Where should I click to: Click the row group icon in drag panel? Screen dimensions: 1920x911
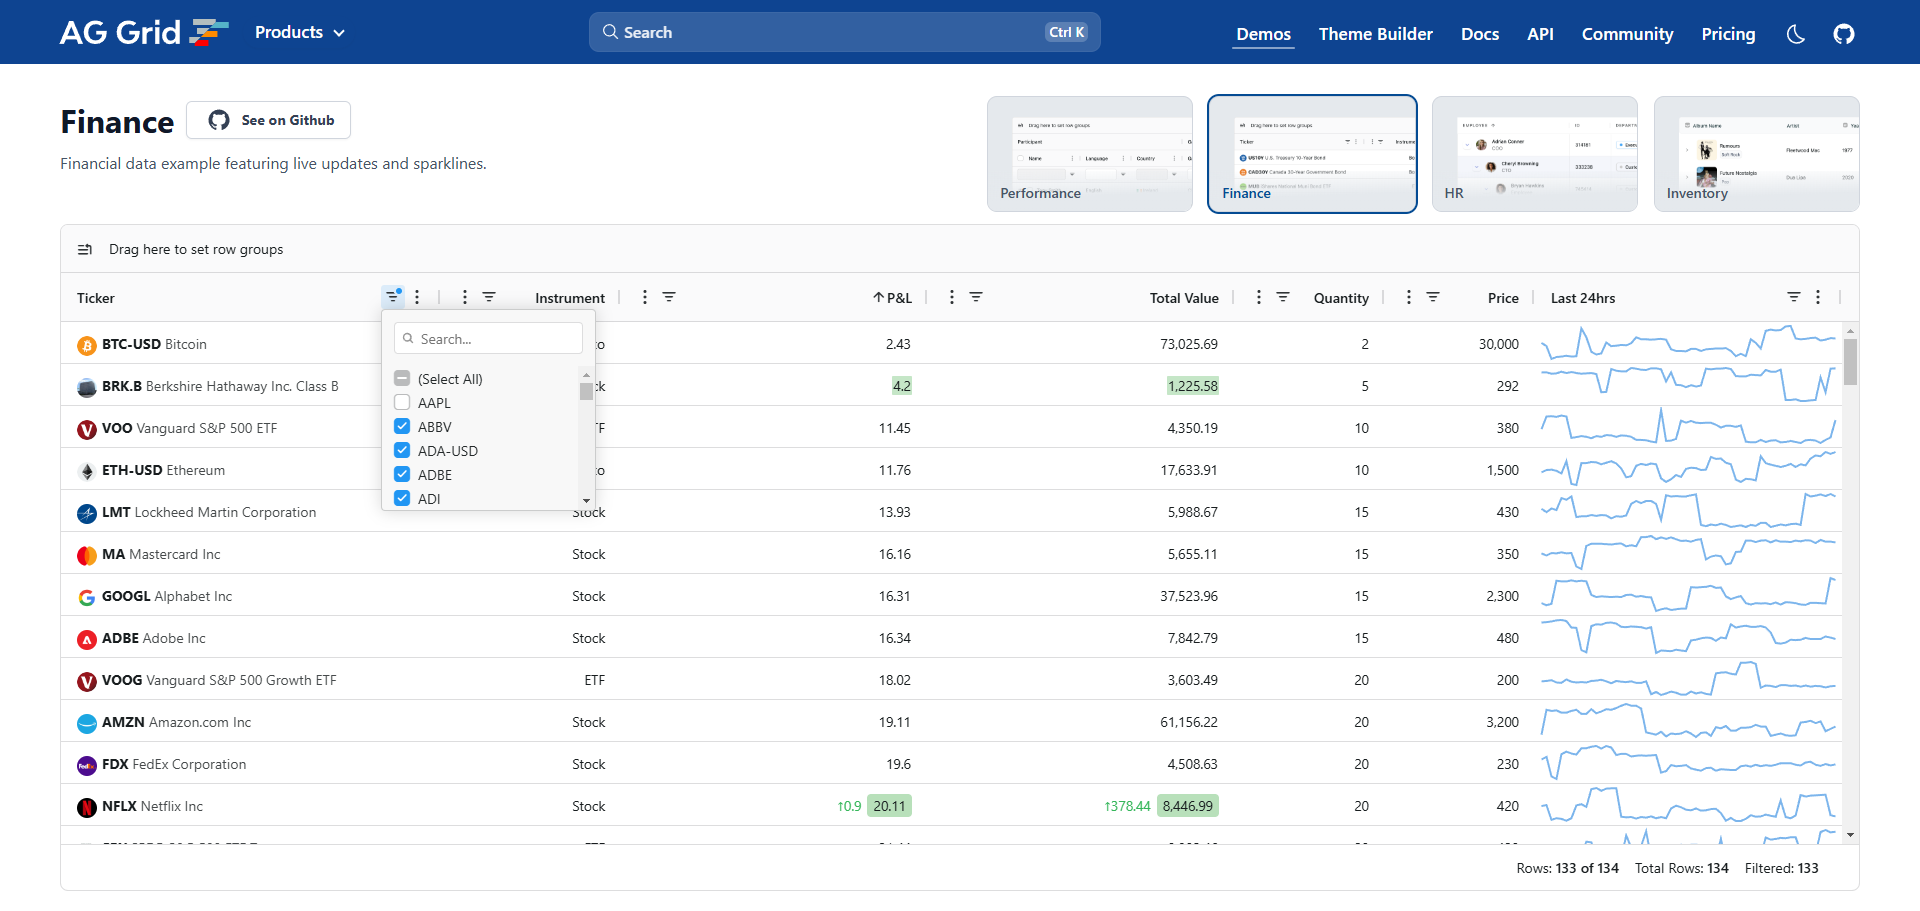click(x=85, y=249)
